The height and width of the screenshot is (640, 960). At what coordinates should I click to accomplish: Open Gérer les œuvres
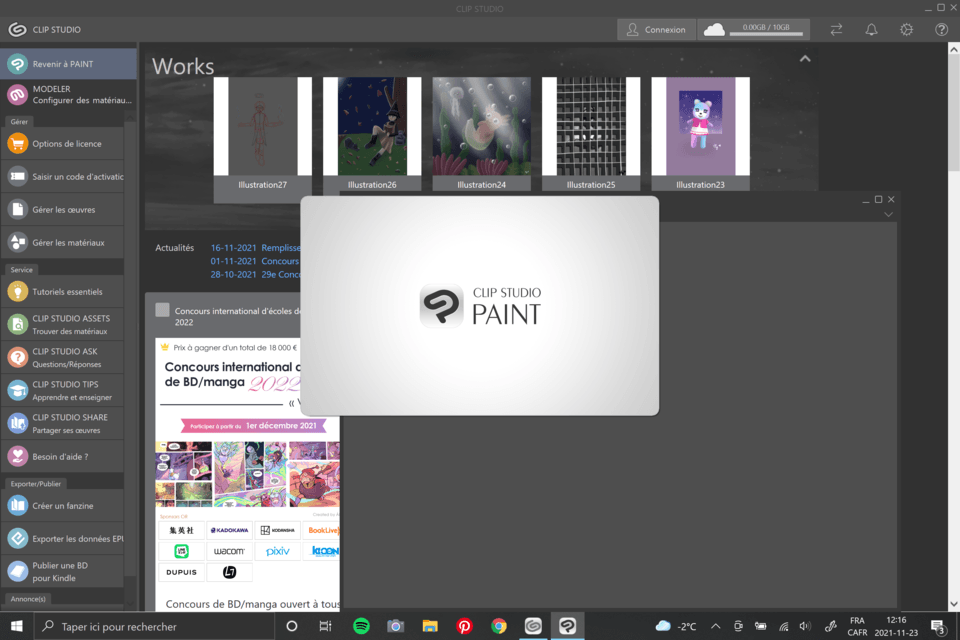(62, 209)
